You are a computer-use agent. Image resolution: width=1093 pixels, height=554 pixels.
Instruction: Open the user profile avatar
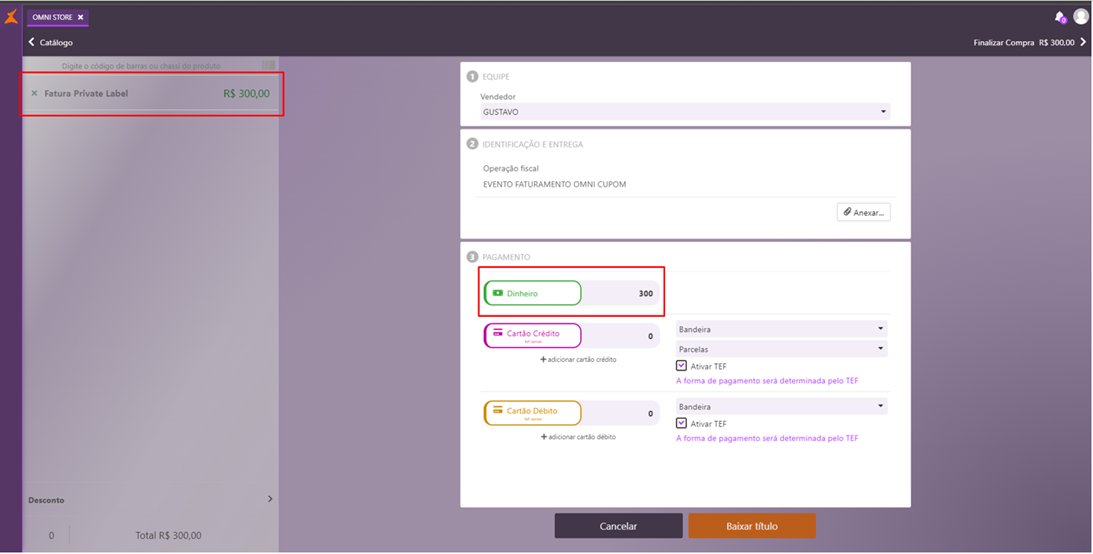(x=1080, y=16)
